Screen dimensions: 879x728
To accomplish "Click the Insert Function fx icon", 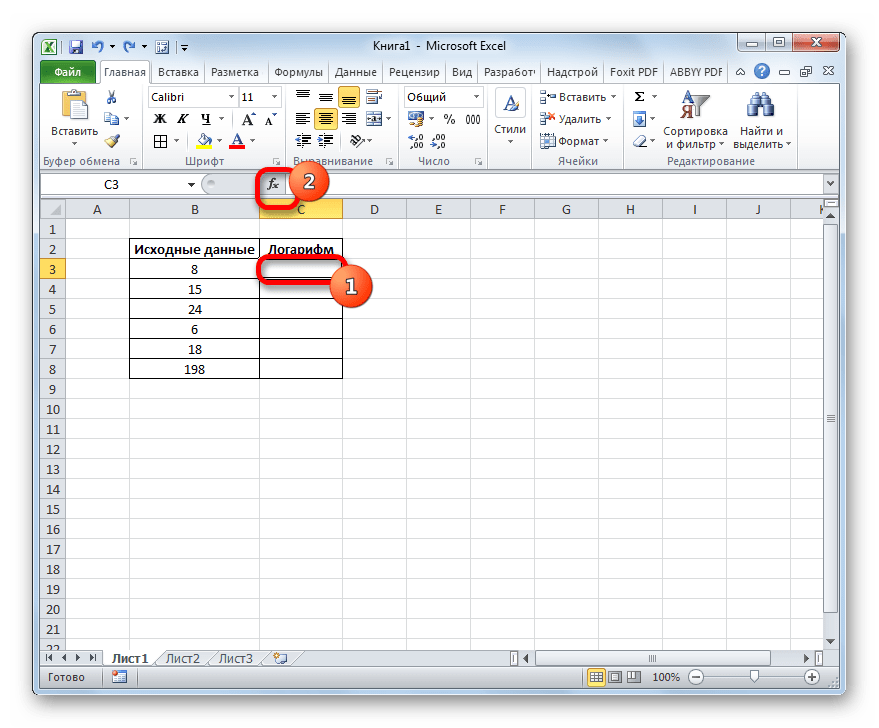I will coord(273,184).
